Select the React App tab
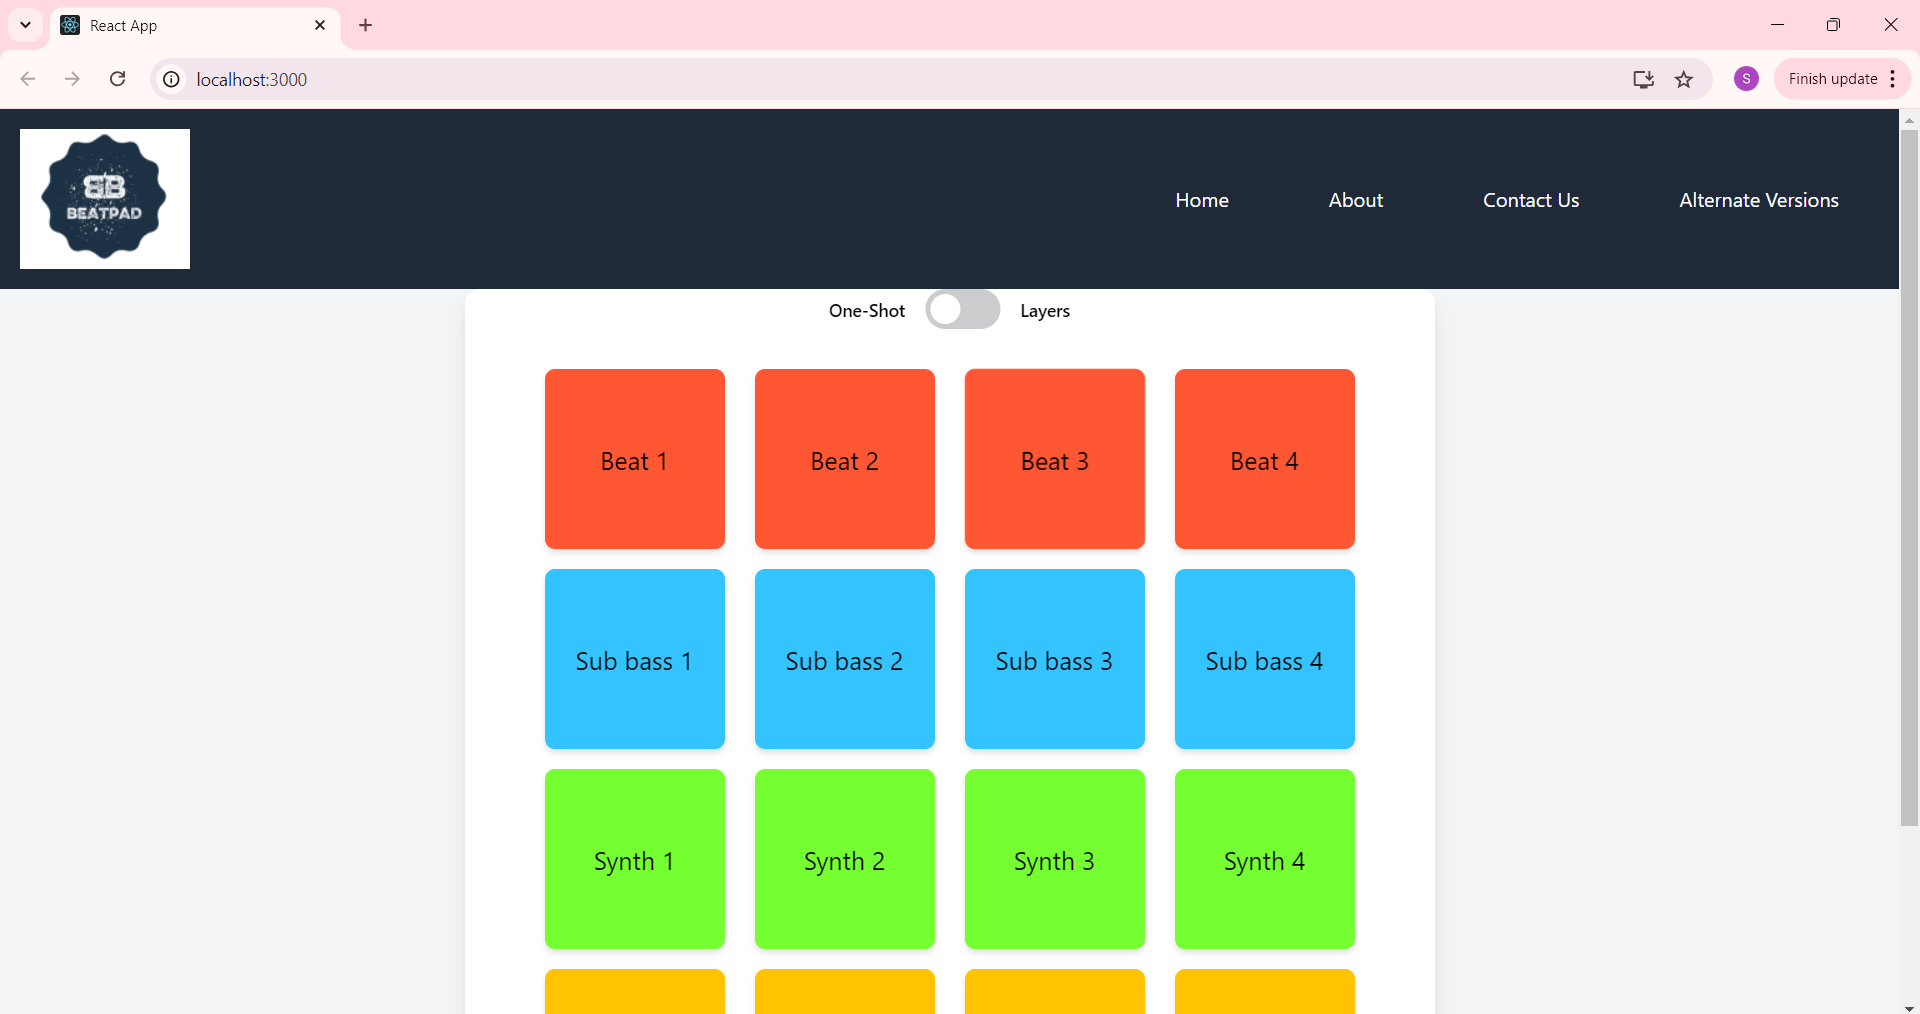This screenshot has width=1920, height=1014. tap(195, 26)
